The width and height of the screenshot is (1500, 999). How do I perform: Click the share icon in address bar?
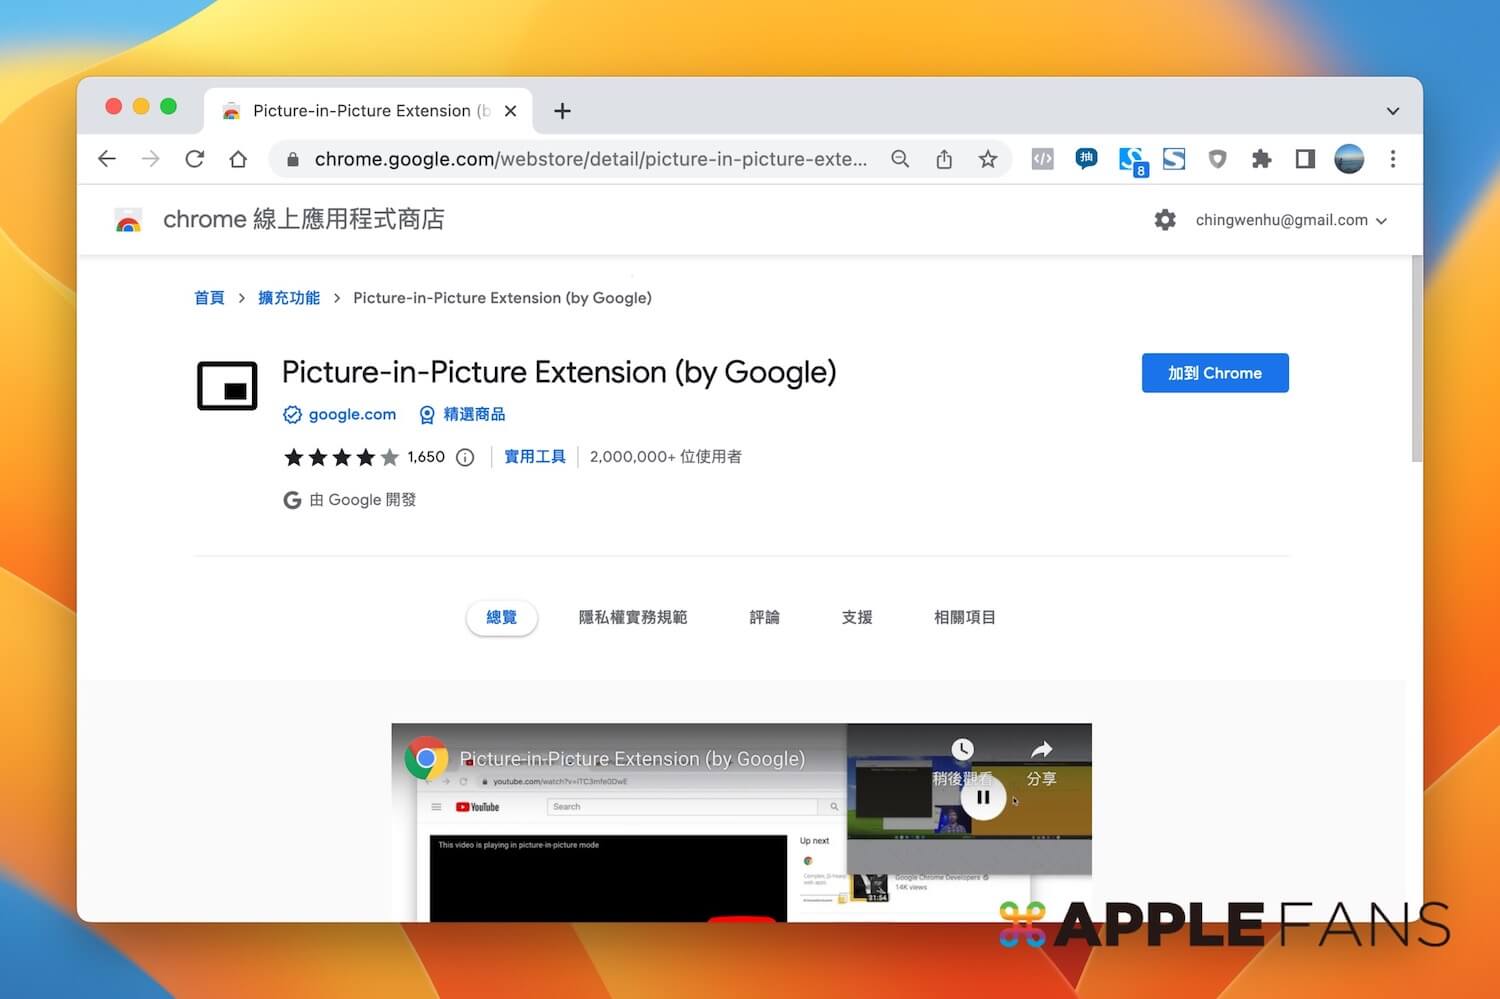(x=944, y=159)
